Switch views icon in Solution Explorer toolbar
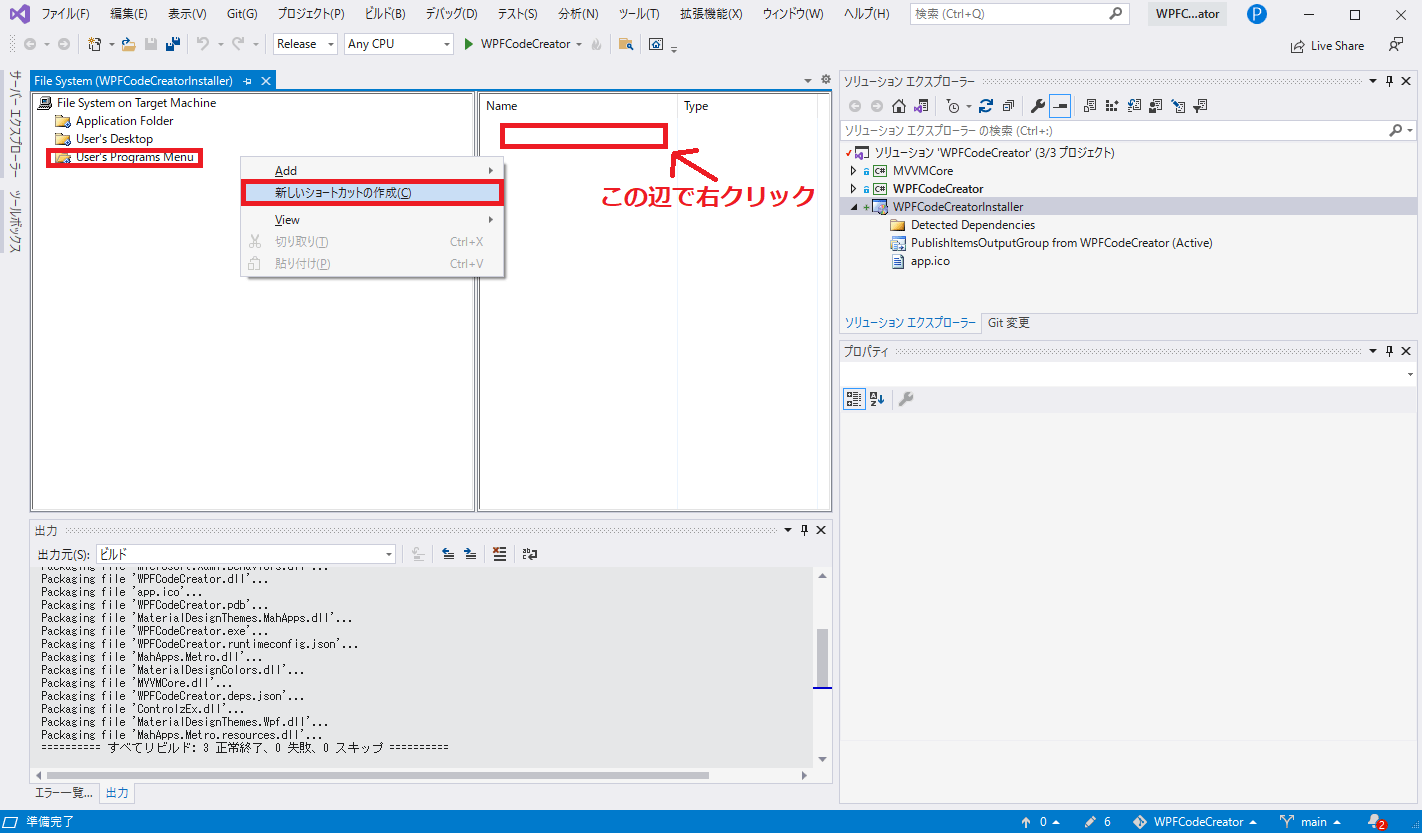This screenshot has height=833, width=1422. tap(921, 106)
